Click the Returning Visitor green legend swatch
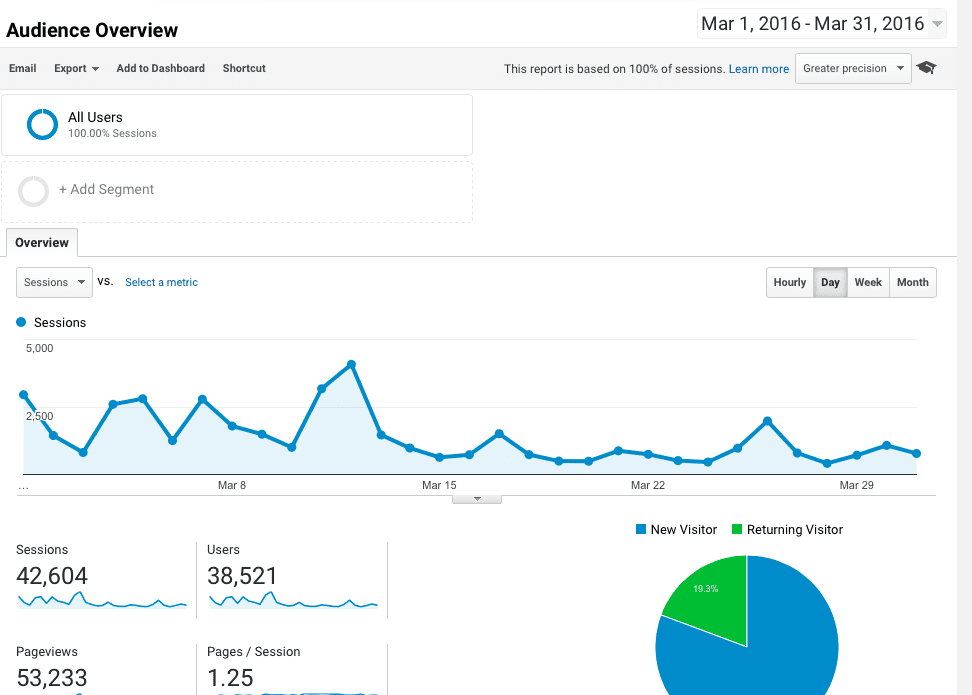The image size is (972, 695). [737, 529]
